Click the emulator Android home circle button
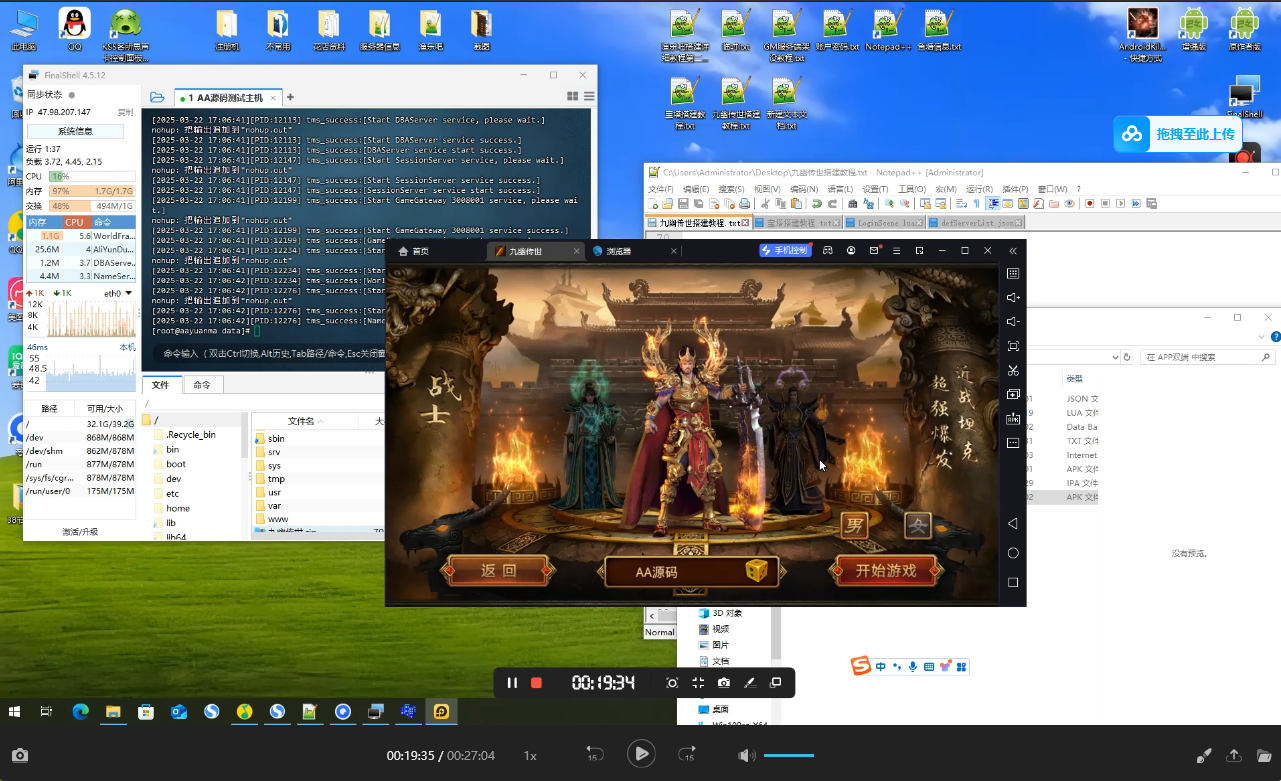The width and height of the screenshot is (1281, 781). [x=1013, y=553]
